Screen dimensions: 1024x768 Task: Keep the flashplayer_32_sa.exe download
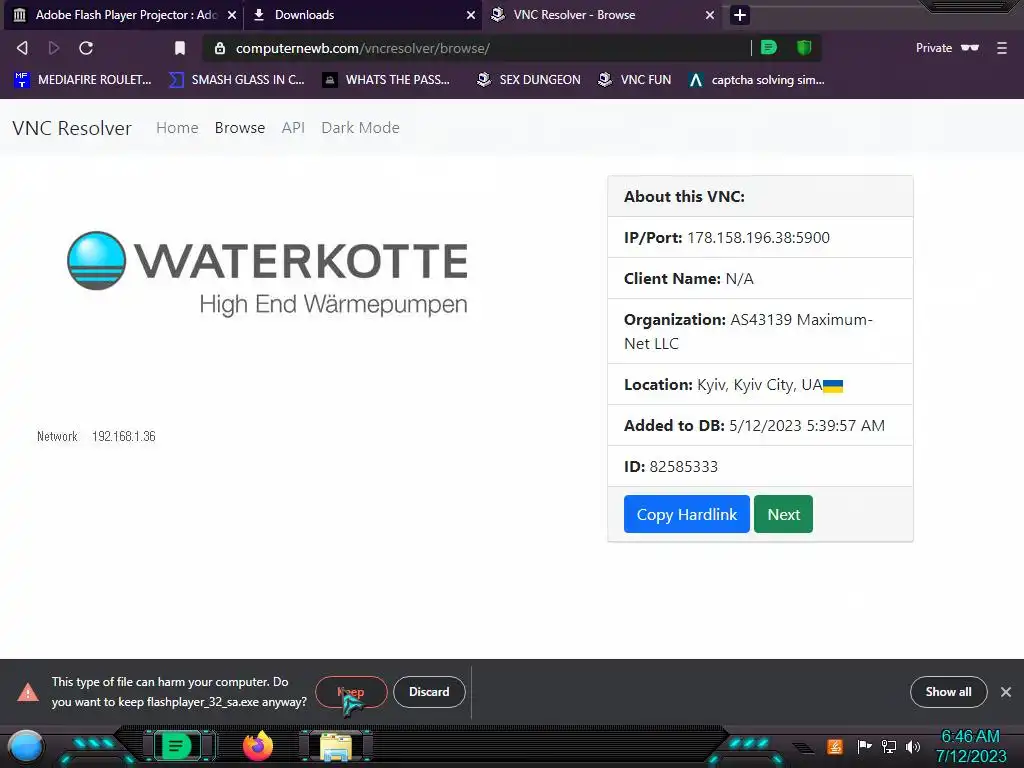[x=351, y=692]
